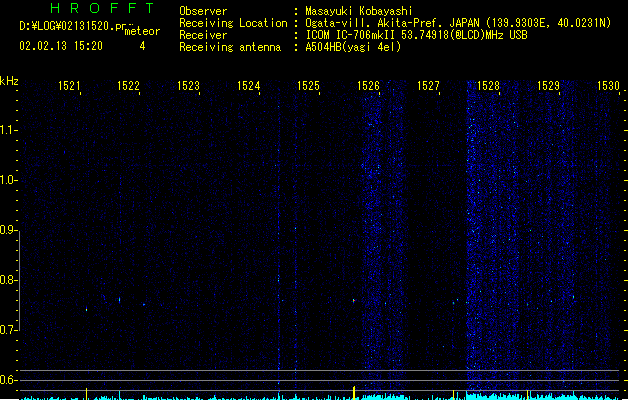Select the ICOM IC-706mkII receiver text
Image resolution: width=629 pixels, height=400 pixels.
pyautogui.click(x=416, y=35)
